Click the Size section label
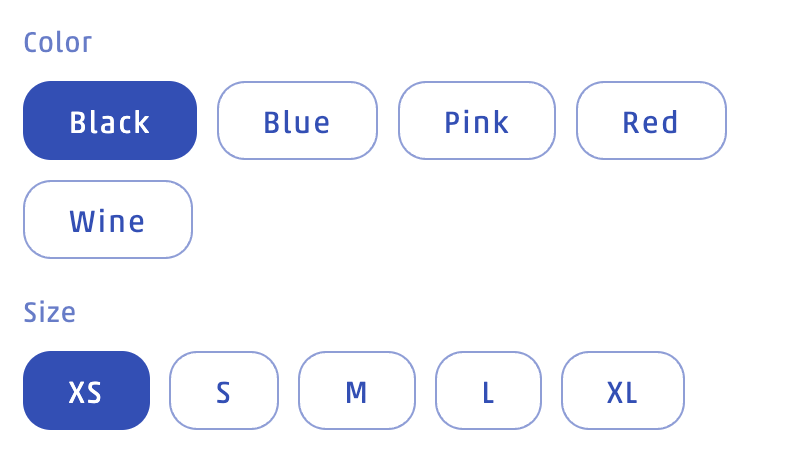Viewport: 786px width, 460px height. coord(49,312)
